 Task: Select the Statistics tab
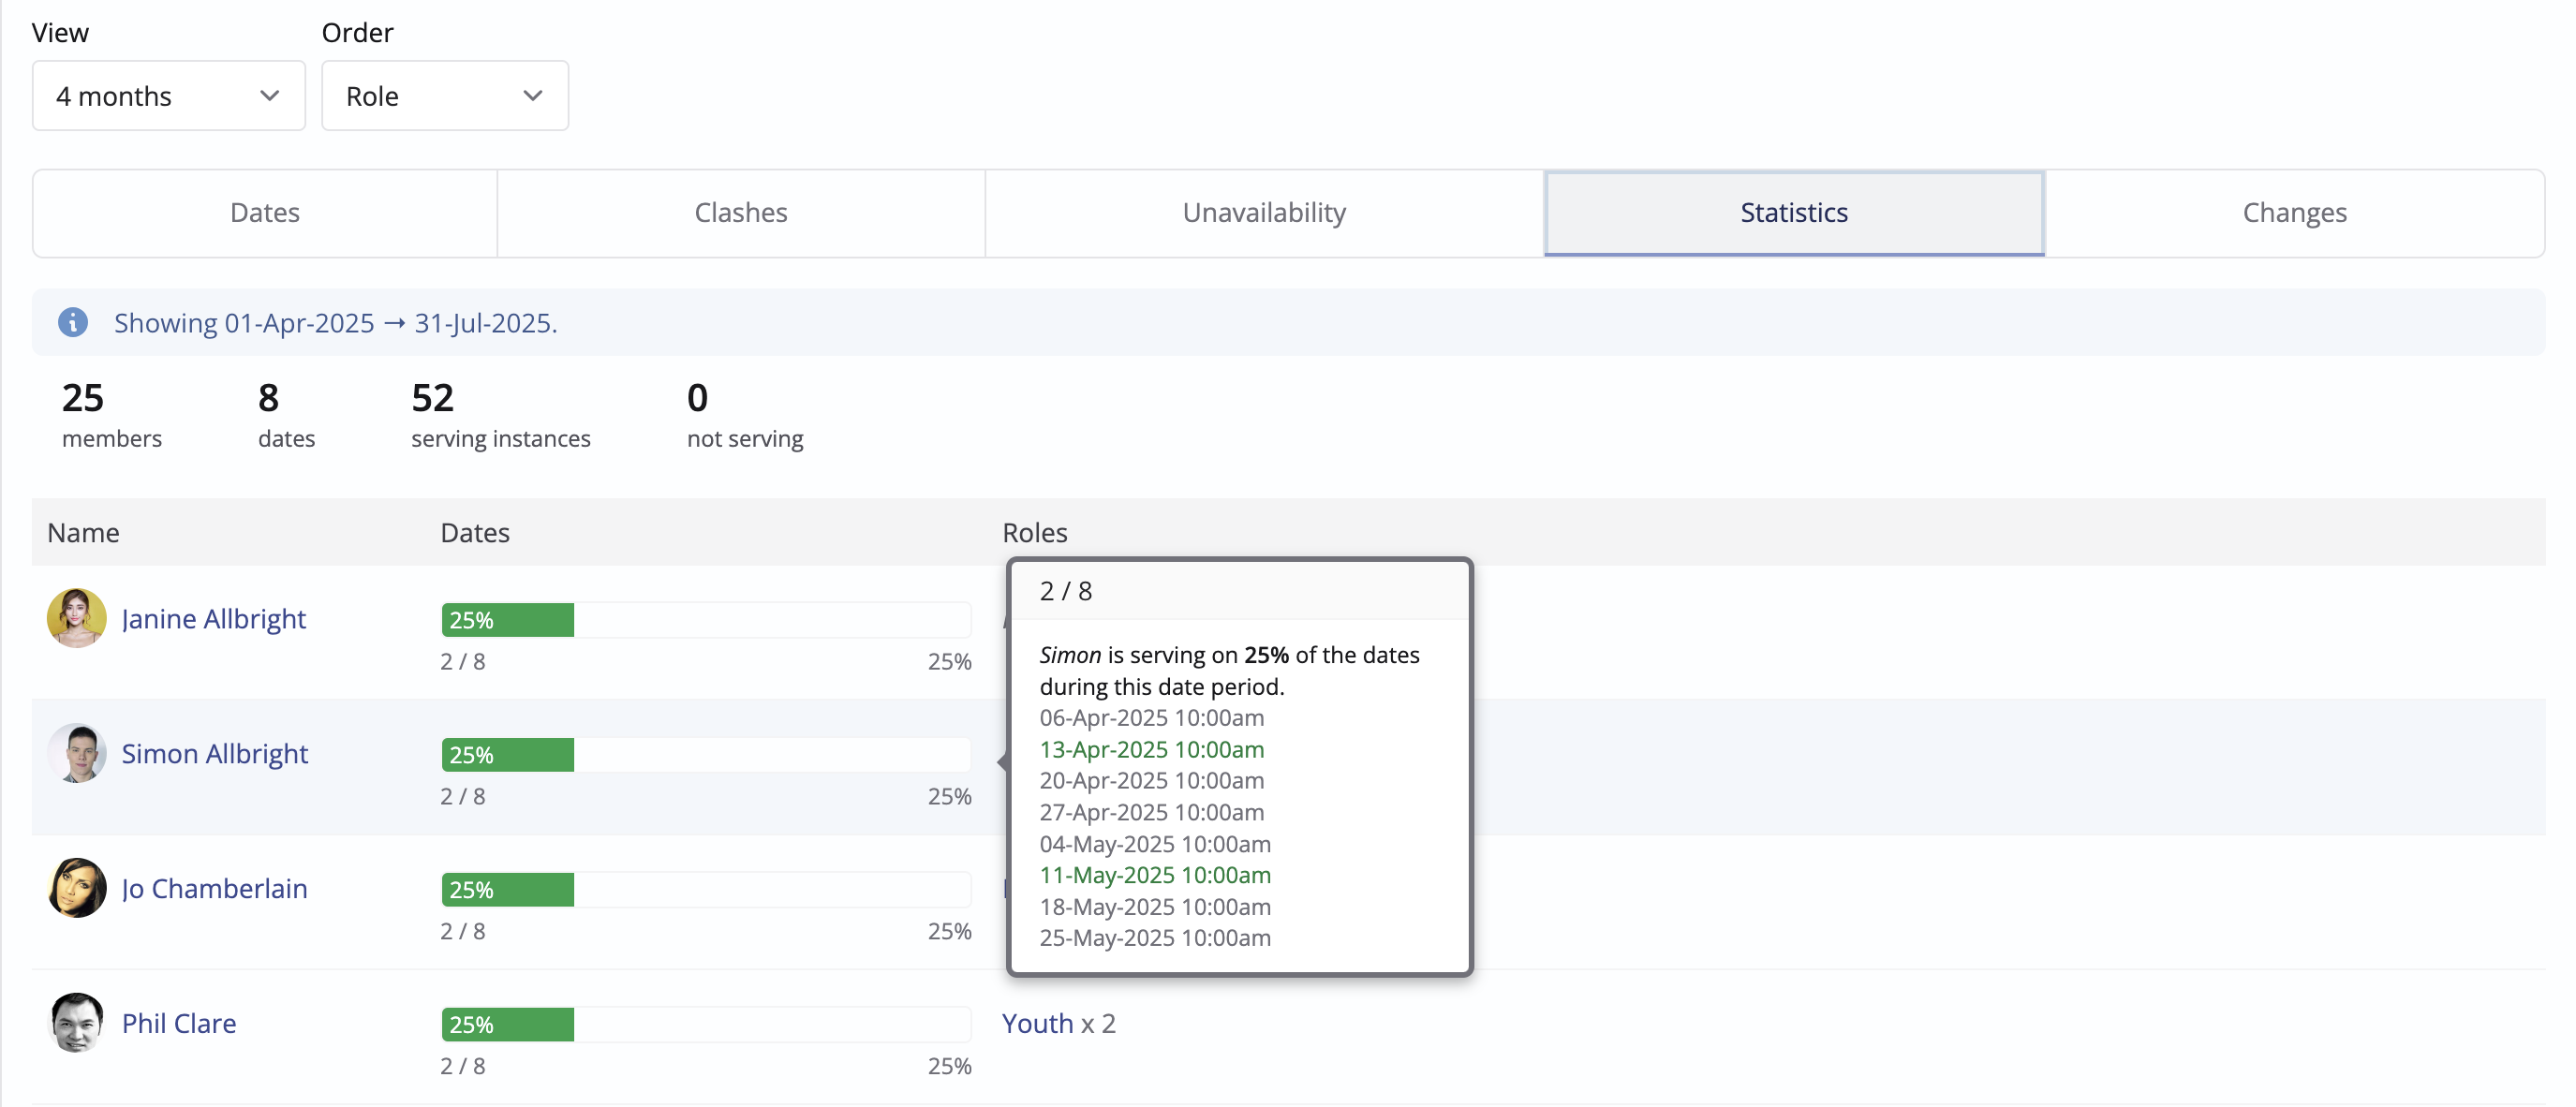(1793, 213)
